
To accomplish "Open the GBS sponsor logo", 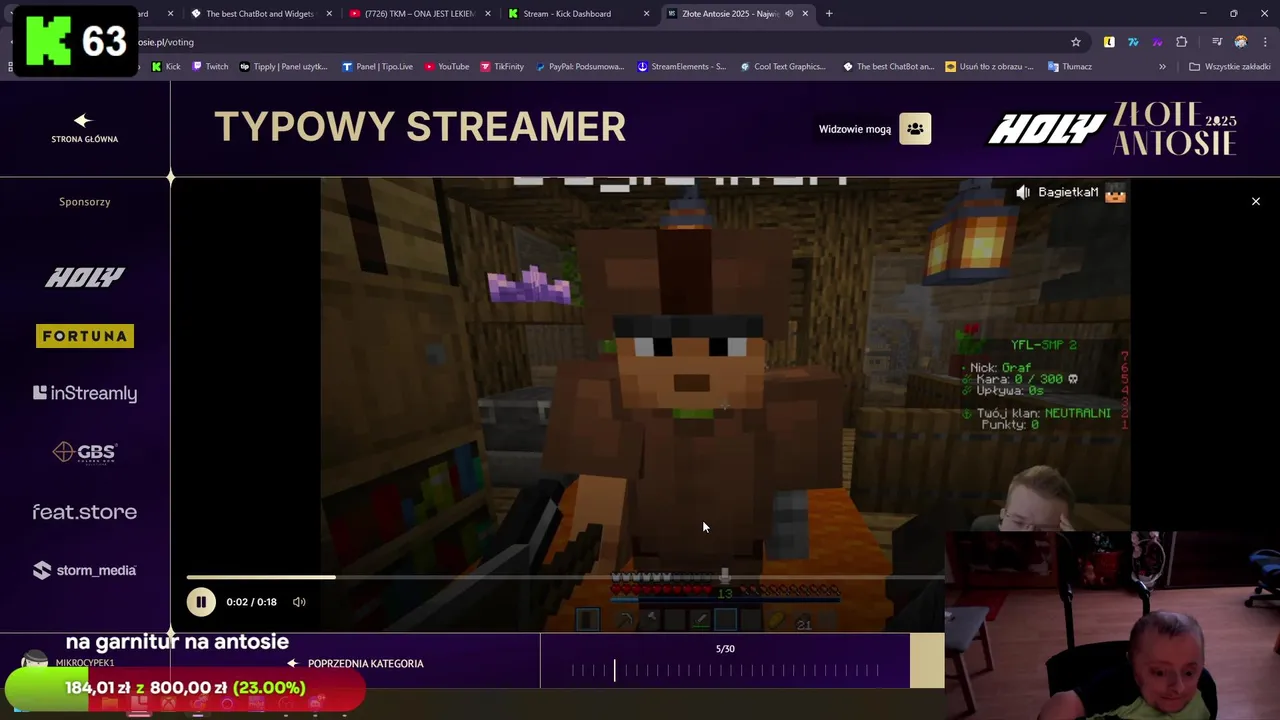I will coord(85,452).
